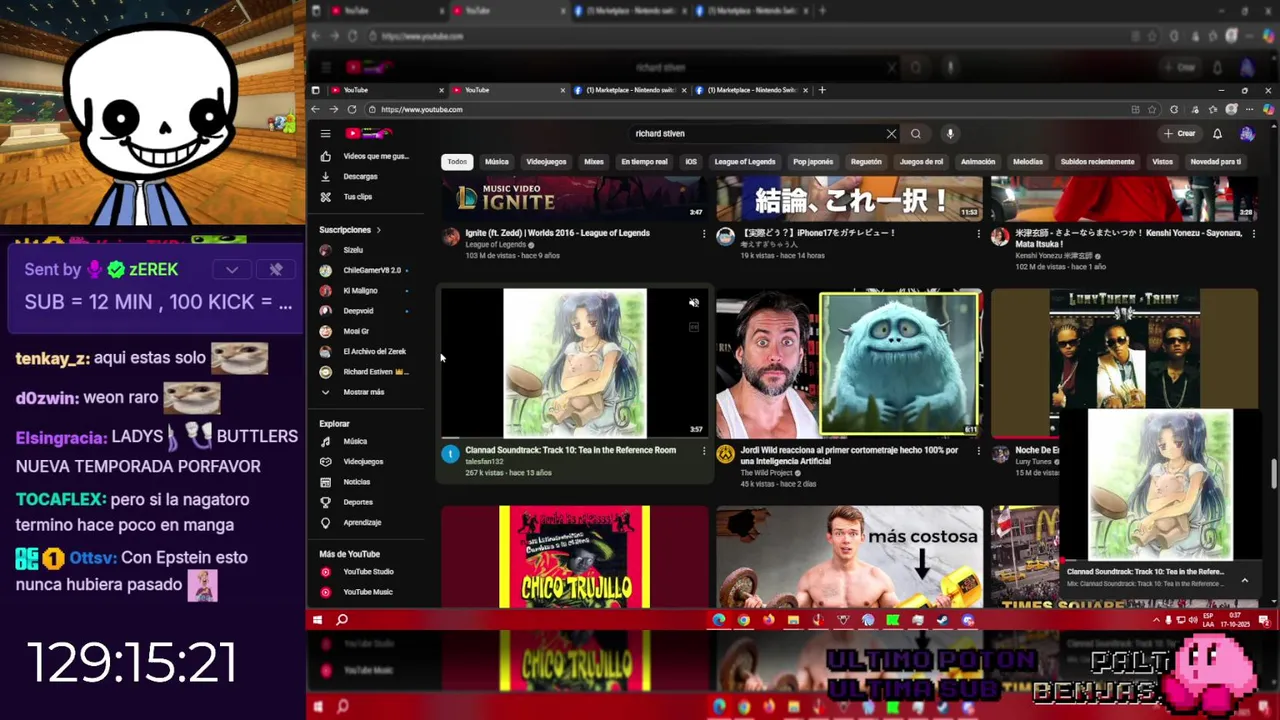Open Steam from the taskbar
Screen dimensions: 1280x720
[x=943, y=620]
